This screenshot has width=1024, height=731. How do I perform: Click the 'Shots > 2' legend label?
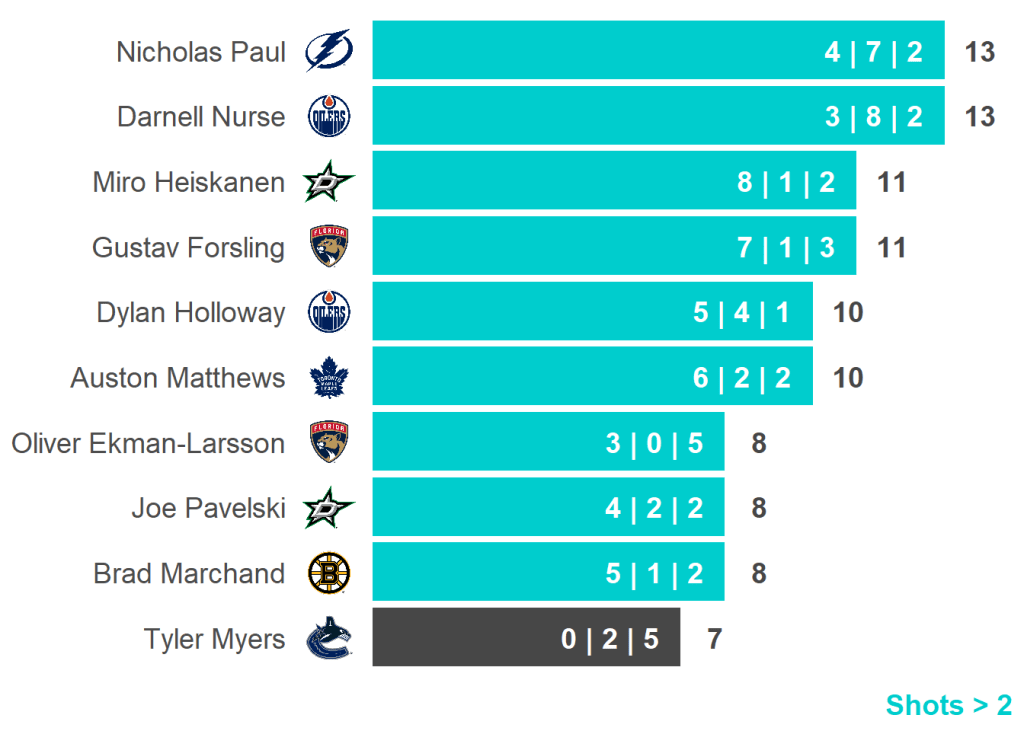[948, 705]
